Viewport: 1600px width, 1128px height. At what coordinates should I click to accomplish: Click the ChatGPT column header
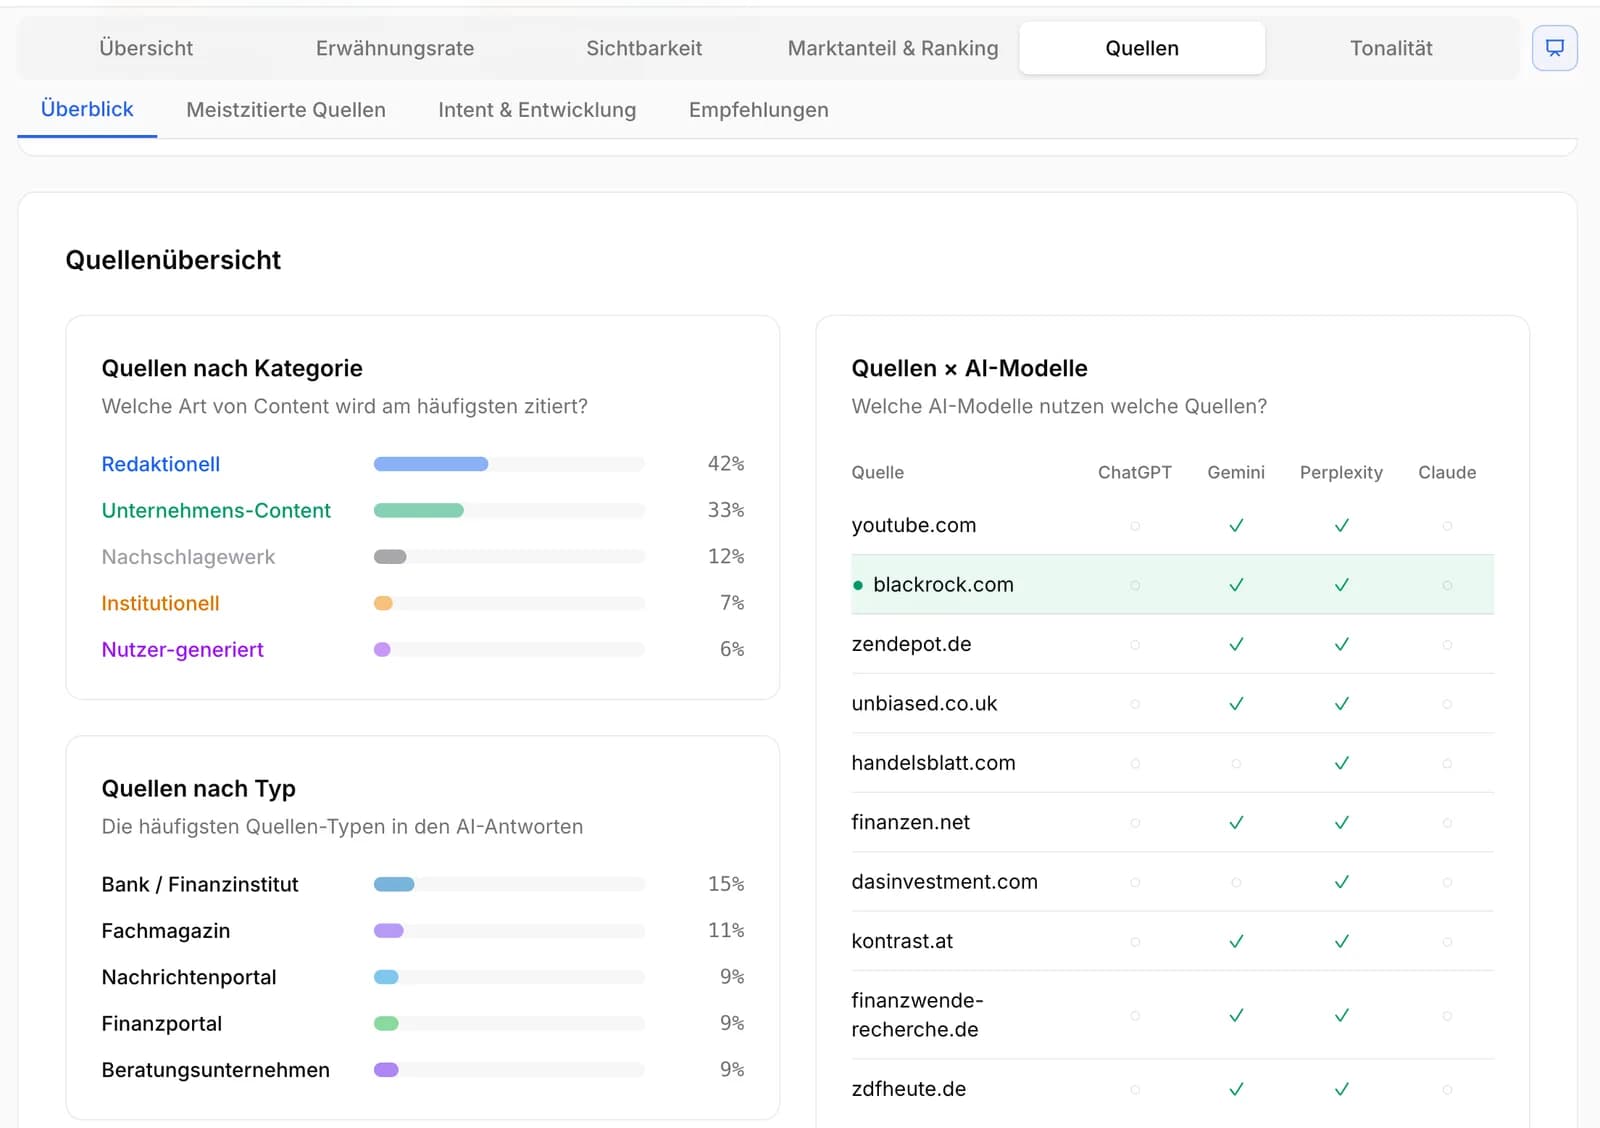(1134, 472)
